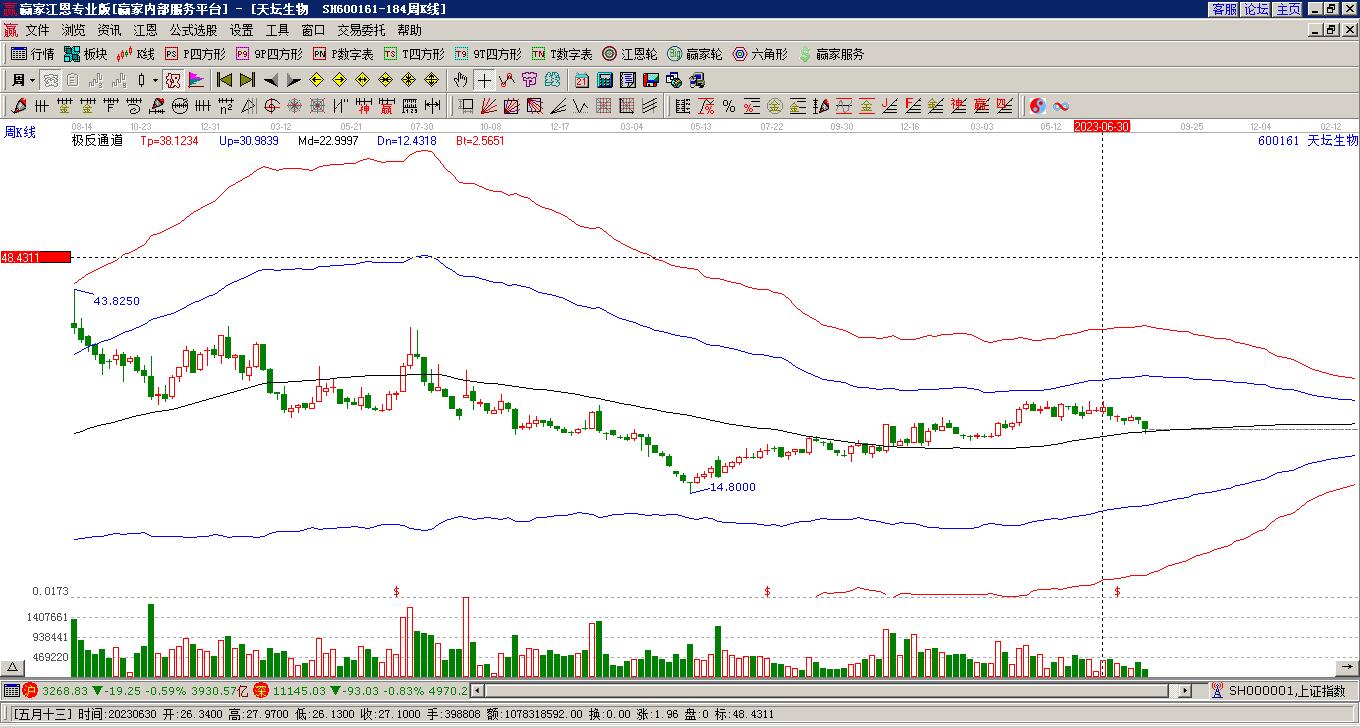This screenshot has width=1360, height=728.
Task: Open the 江恩 menu
Action: pos(145,31)
